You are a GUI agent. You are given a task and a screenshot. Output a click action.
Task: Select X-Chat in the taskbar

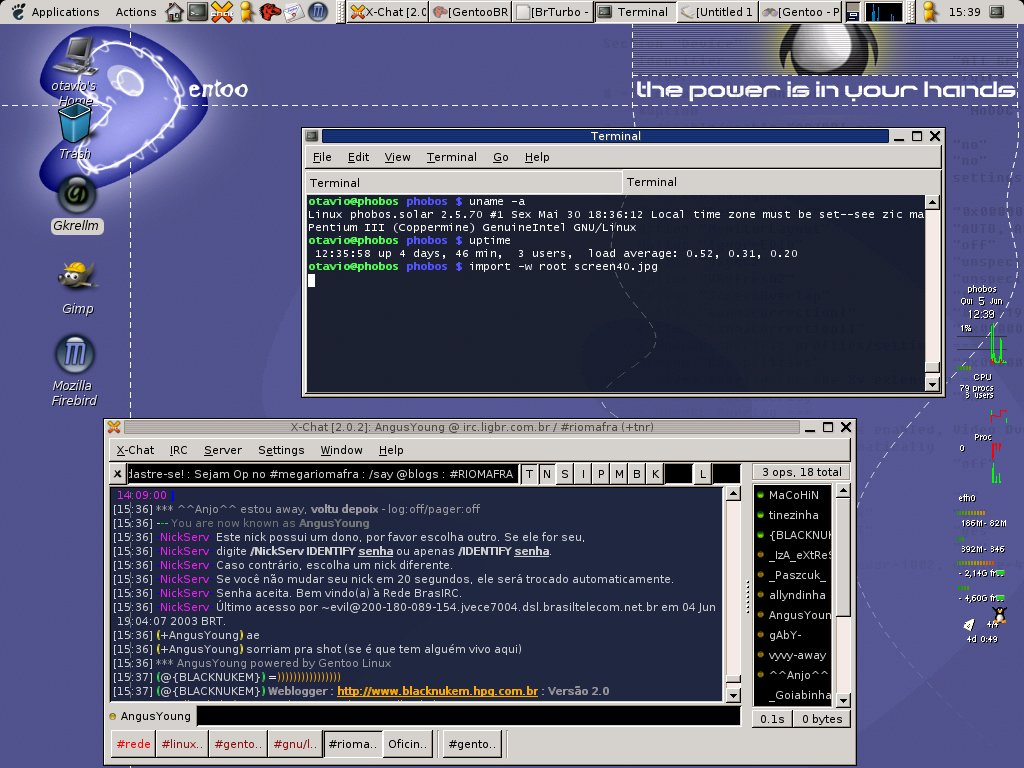(388, 12)
